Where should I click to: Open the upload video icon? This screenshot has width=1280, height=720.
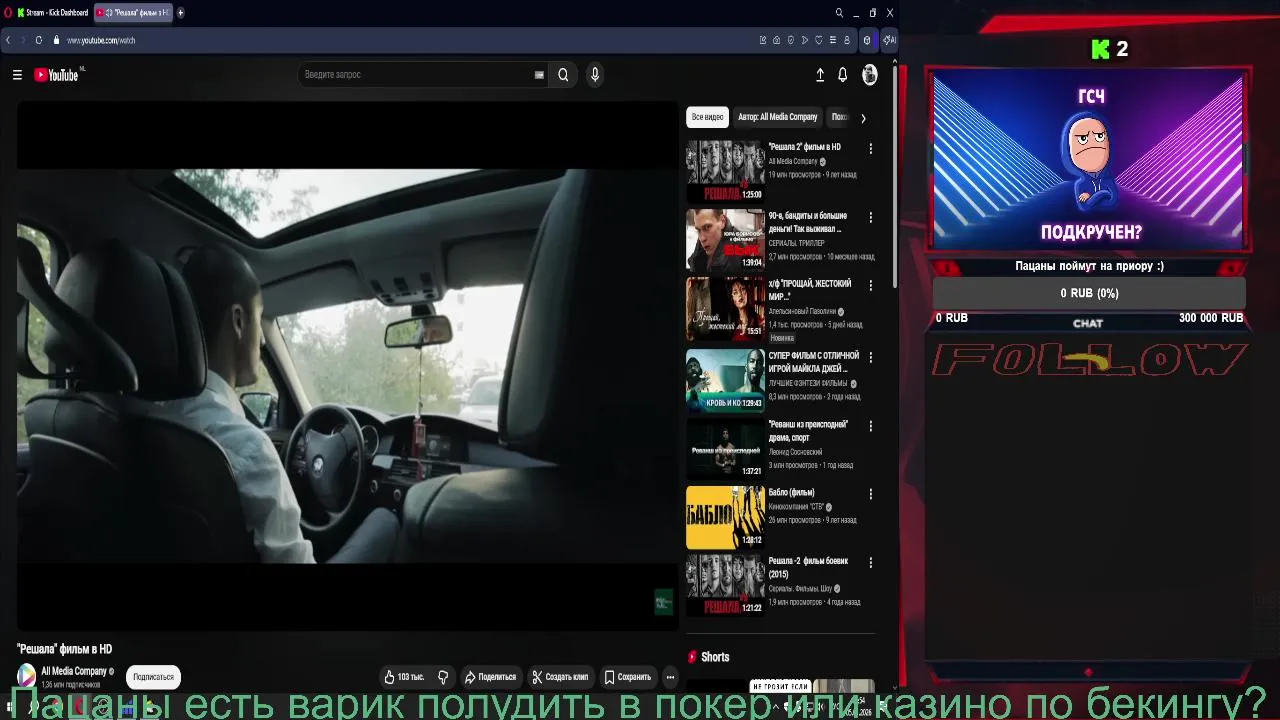click(x=820, y=75)
